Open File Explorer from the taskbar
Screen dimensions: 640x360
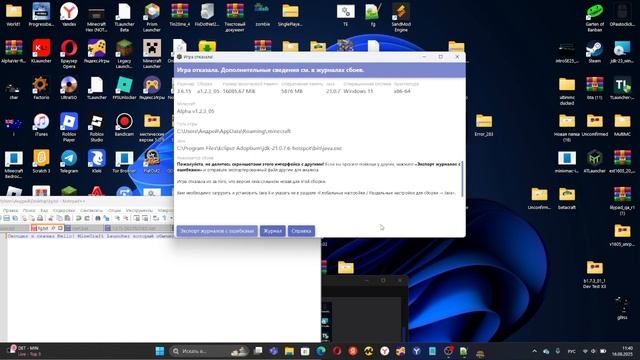pyautogui.click(x=289, y=351)
